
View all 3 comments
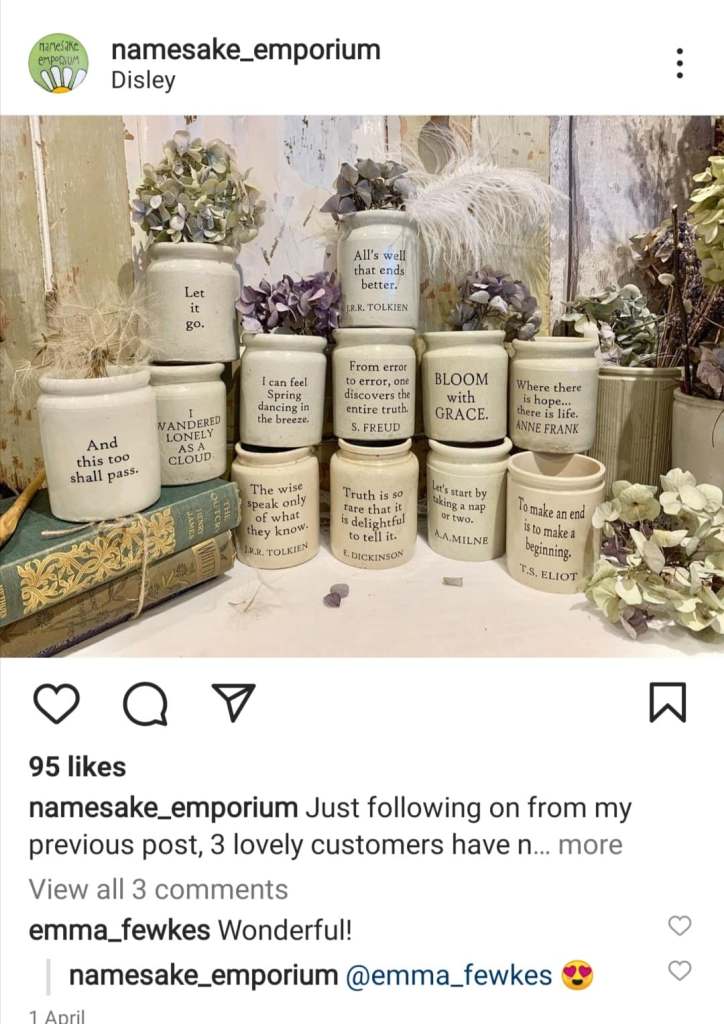[x=158, y=889]
